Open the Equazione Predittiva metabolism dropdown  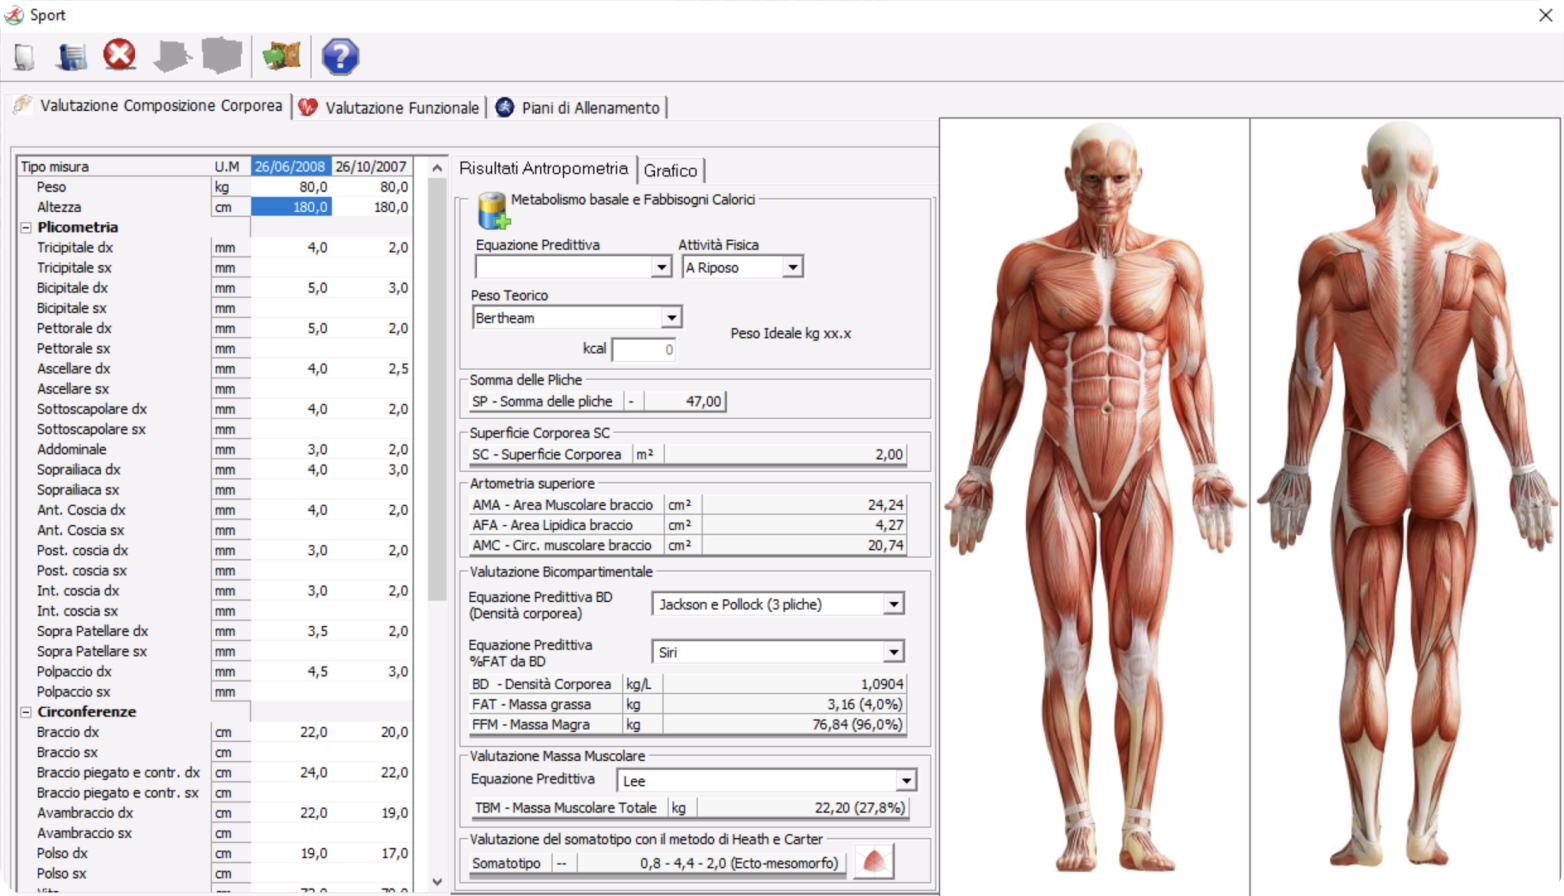tap(661, 267)
